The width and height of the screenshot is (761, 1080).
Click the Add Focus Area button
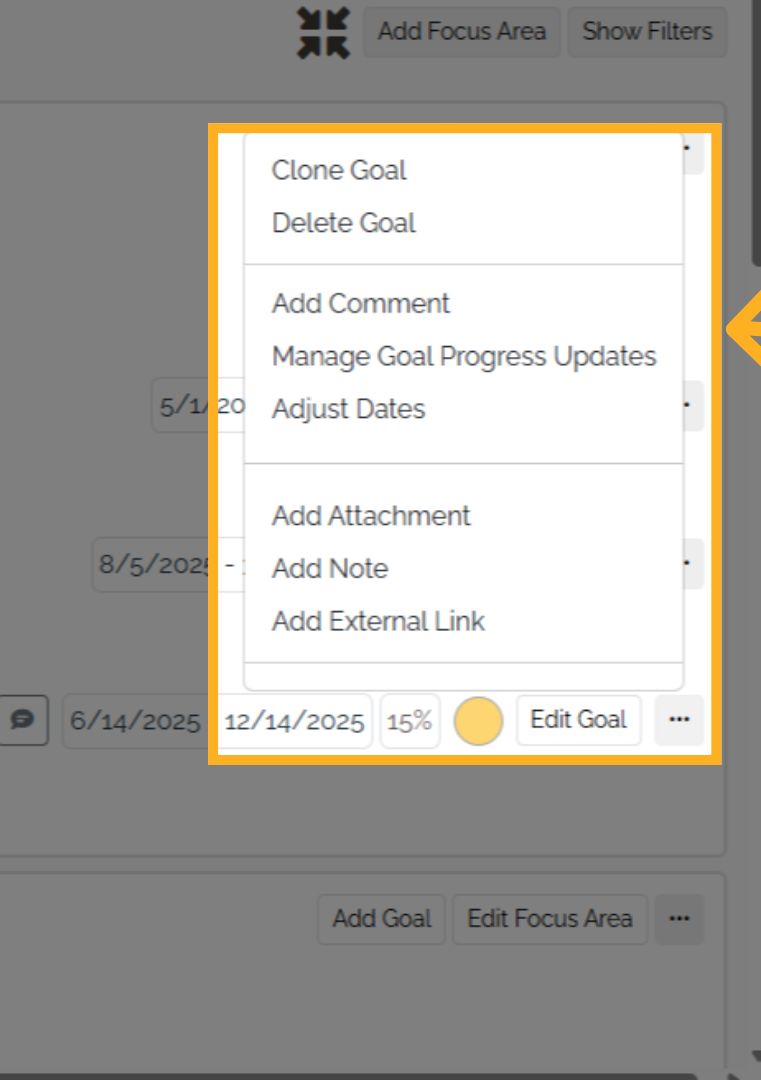(x=462, y=32)
